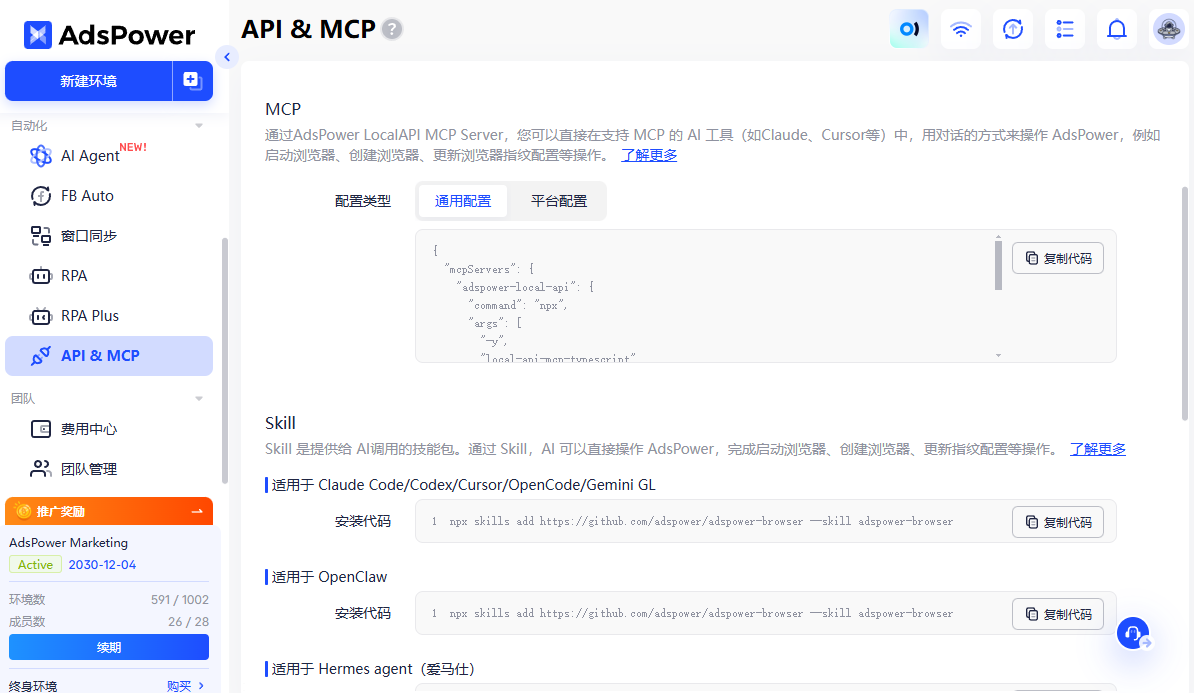Open the customer support chat bubble
The image size is (1194, 693).
(x=1133, y=633)
